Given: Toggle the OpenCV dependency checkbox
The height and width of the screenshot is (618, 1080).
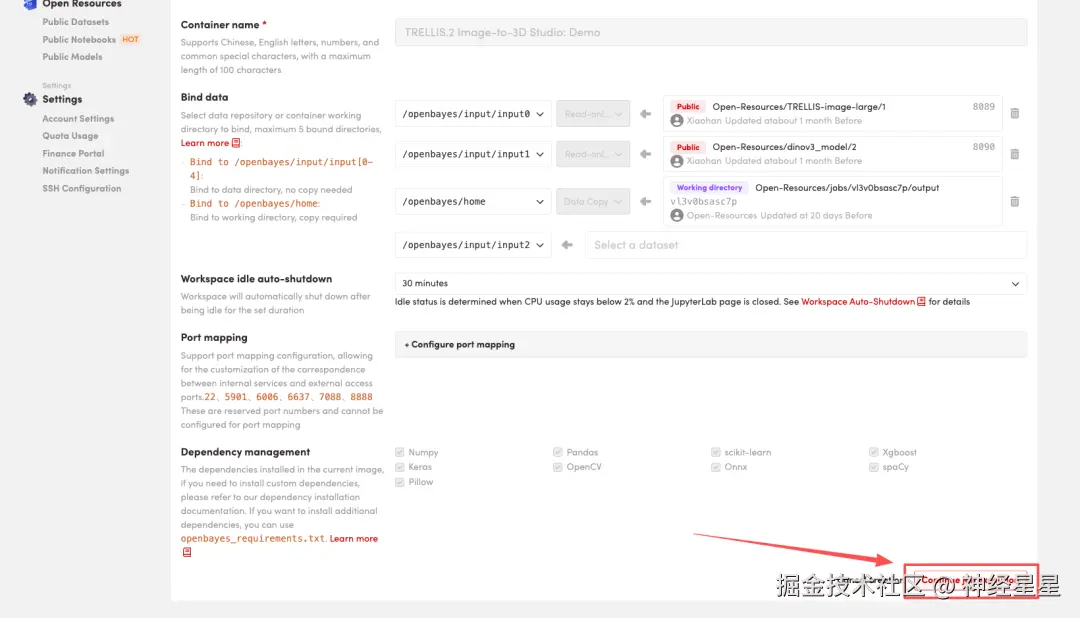Looking at the screenshot, I should tap(557, 467).
